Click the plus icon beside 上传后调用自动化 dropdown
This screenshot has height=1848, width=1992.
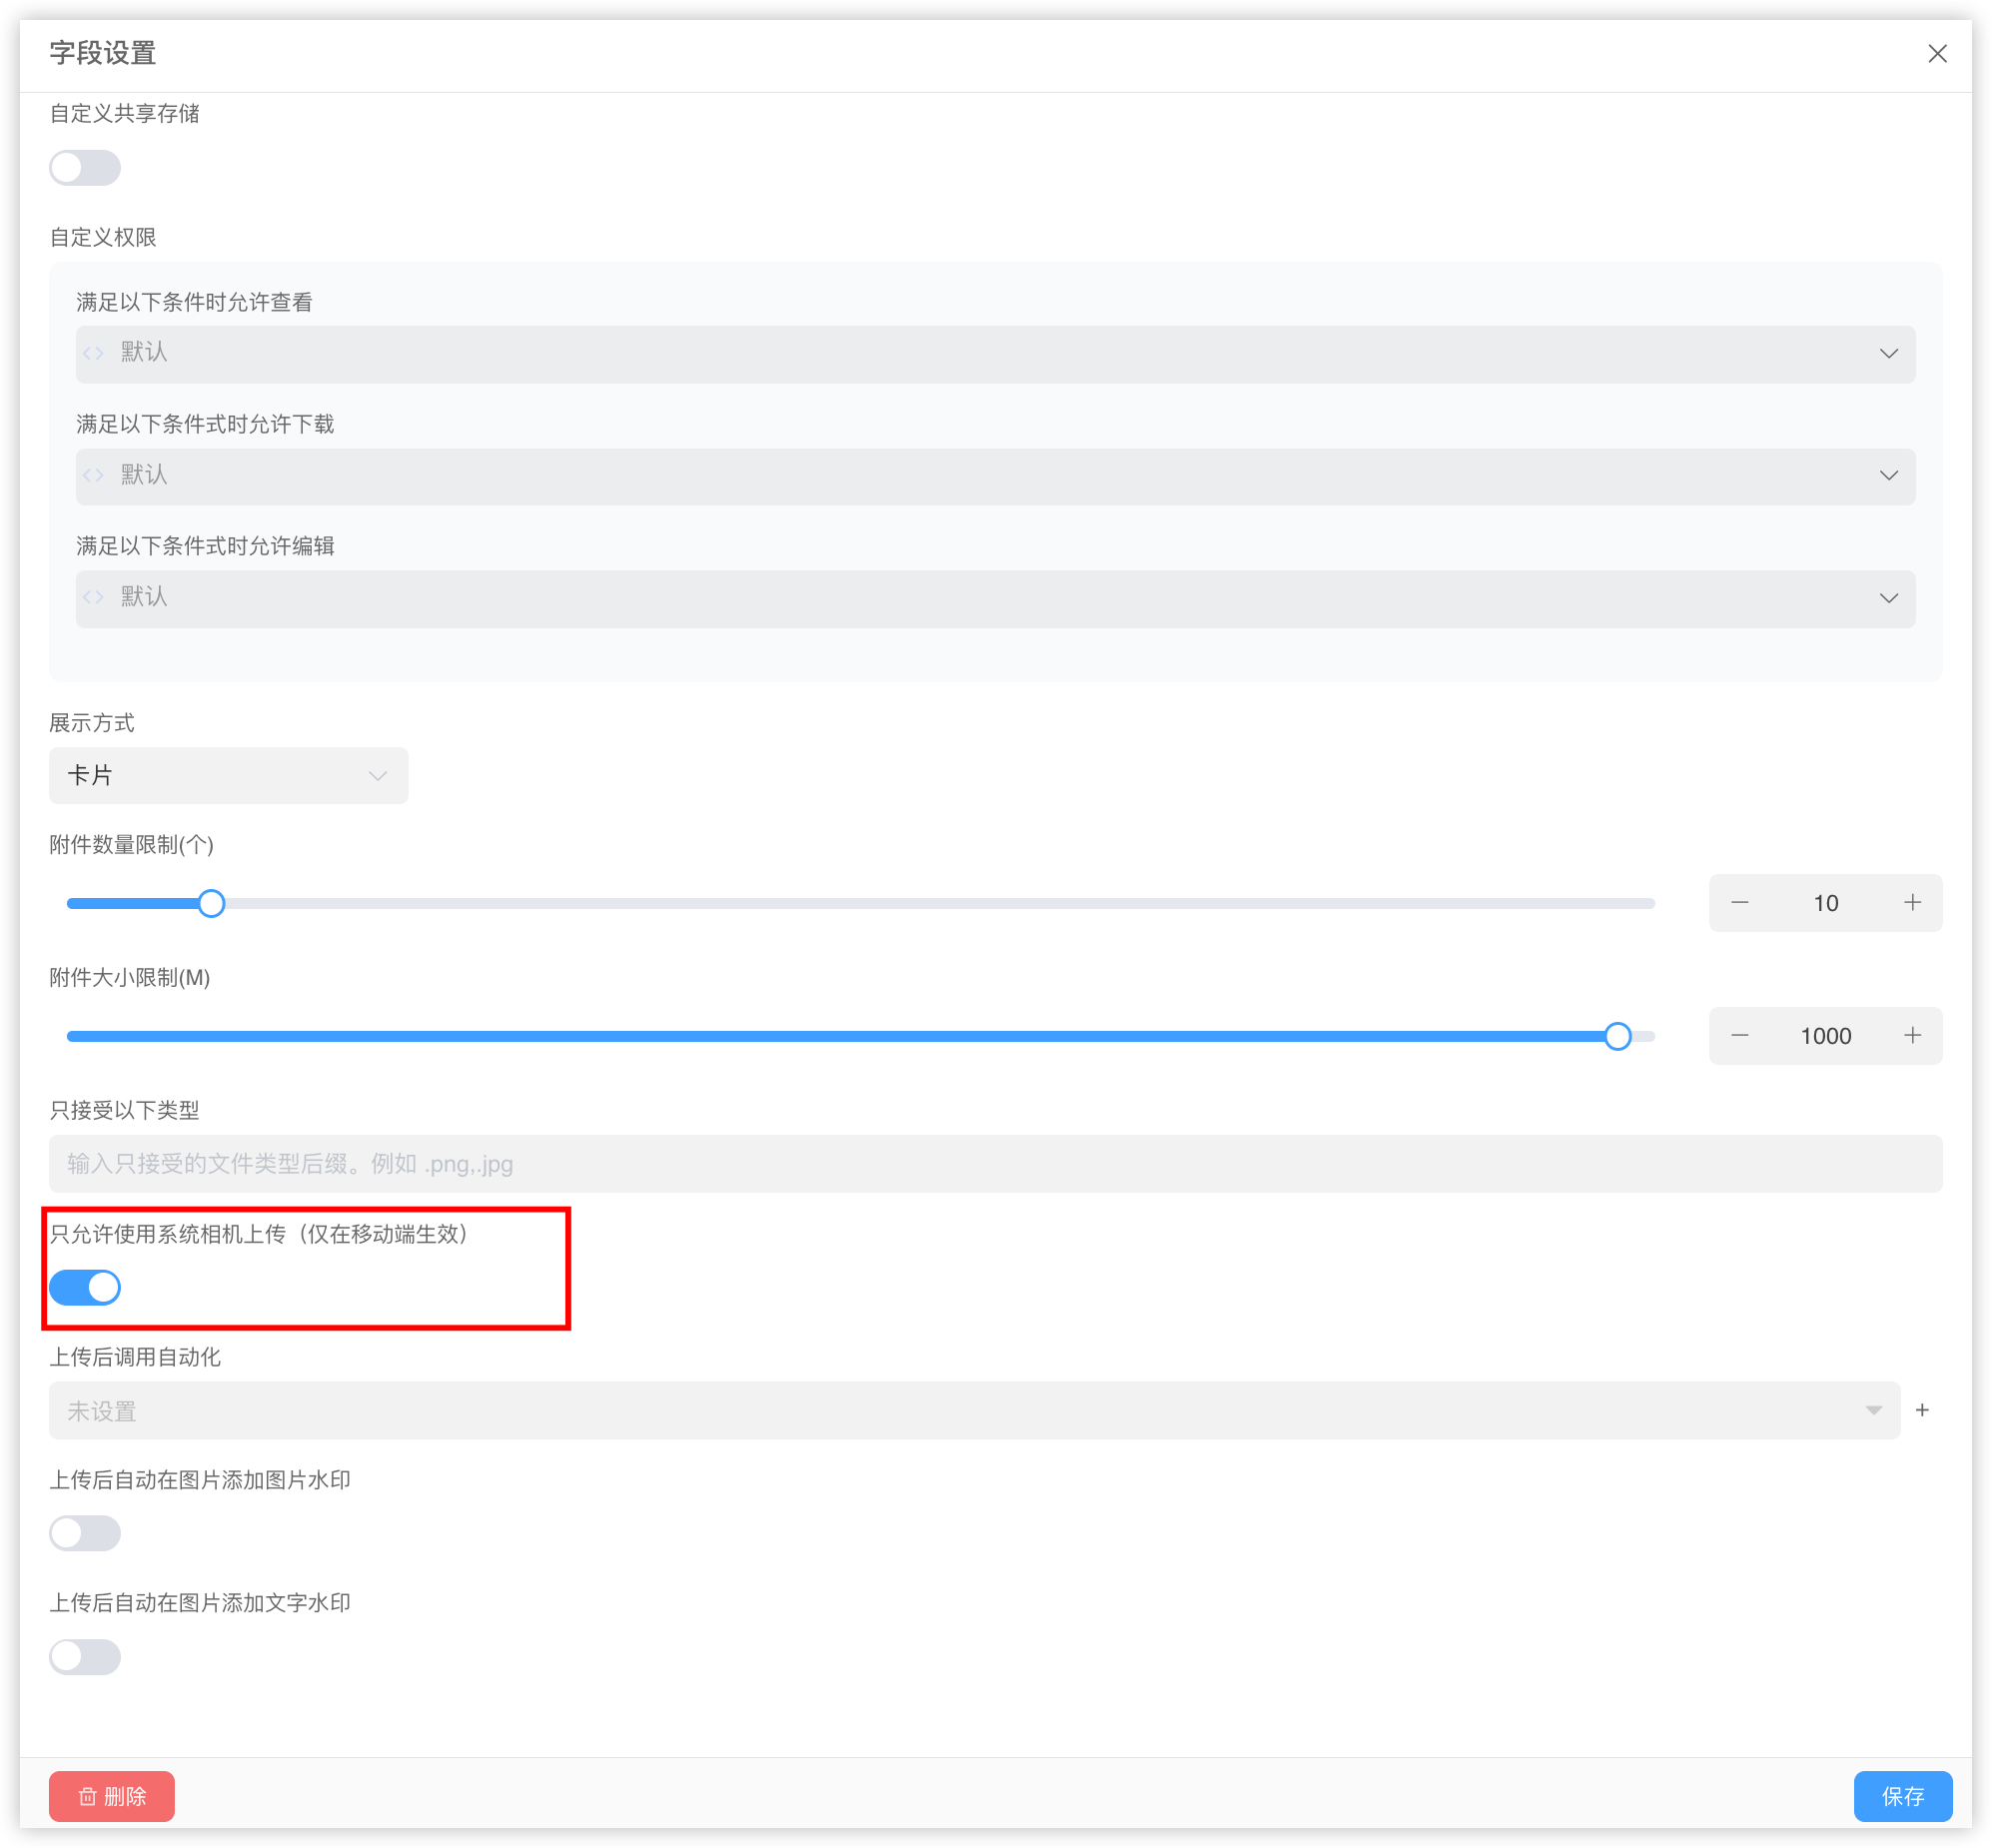[x=1922, y=1410]
